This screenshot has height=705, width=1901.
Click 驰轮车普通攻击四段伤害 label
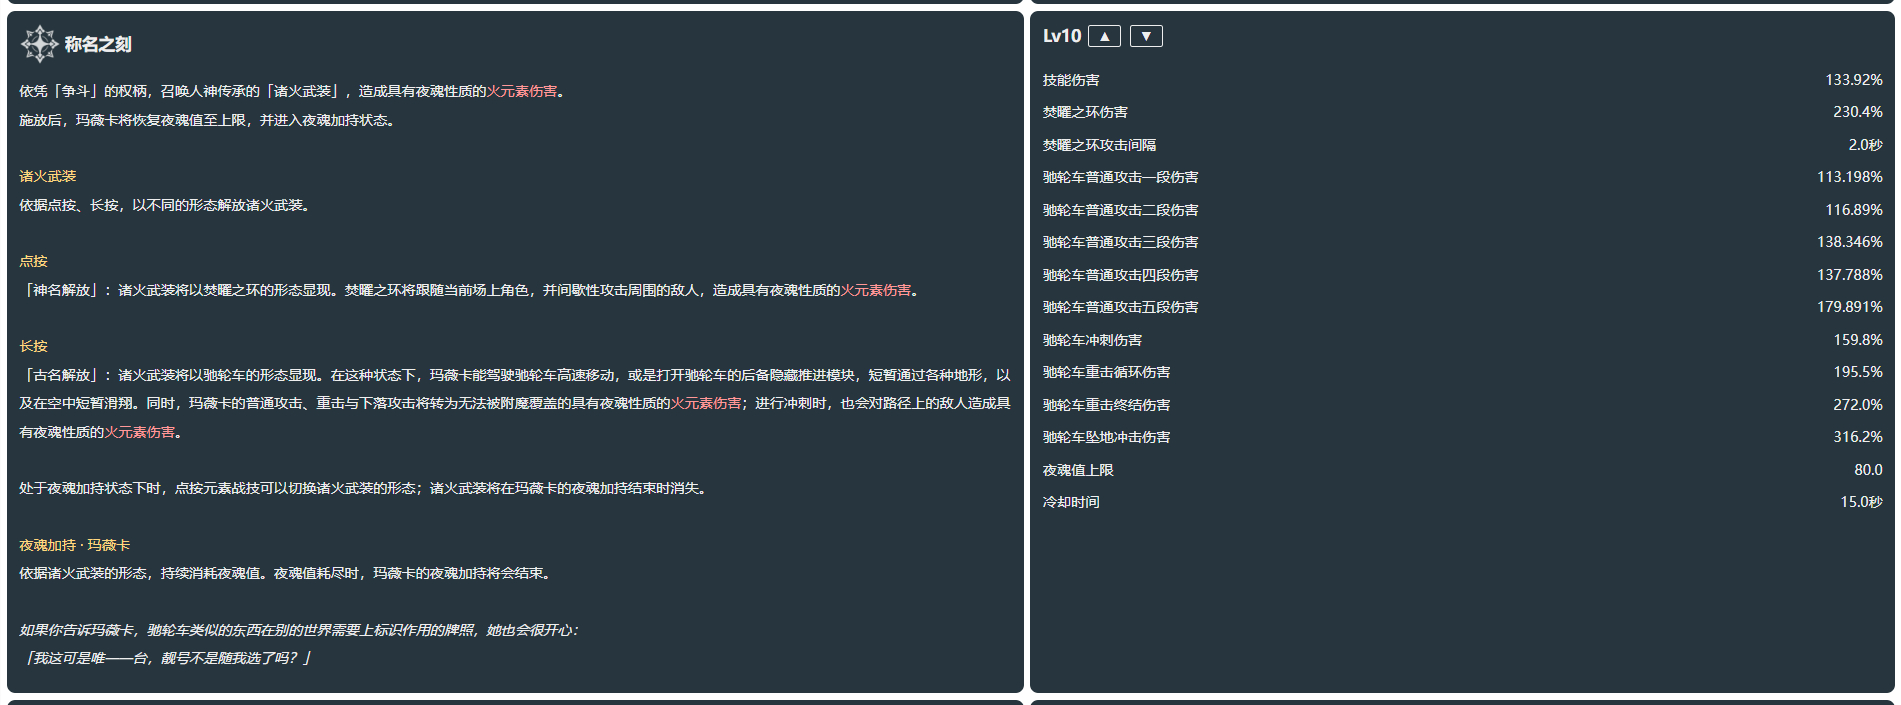(1121, 275)
